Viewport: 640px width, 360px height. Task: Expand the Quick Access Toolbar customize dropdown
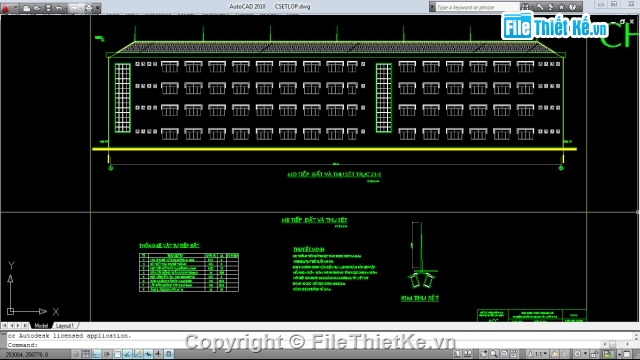[98, 8]
